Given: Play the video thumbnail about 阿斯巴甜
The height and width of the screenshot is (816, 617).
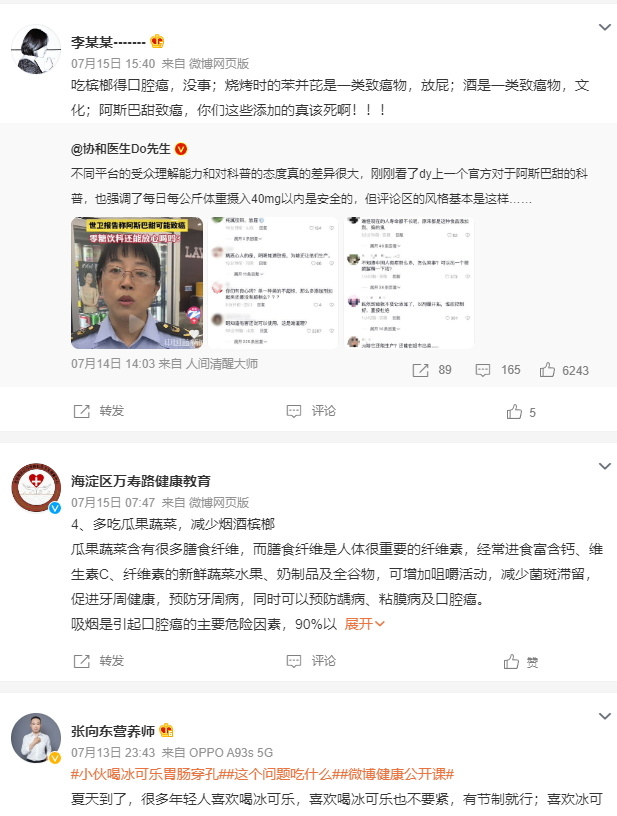Looking at the screenshot, I should point(137,283).
